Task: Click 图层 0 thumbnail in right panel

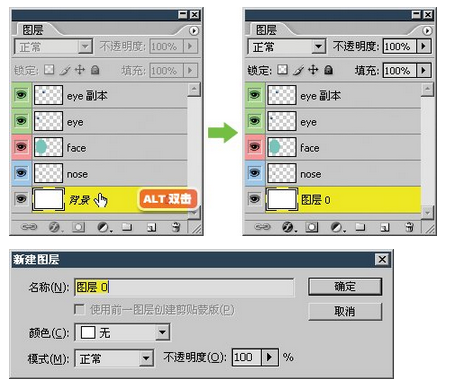Action: 282,199
